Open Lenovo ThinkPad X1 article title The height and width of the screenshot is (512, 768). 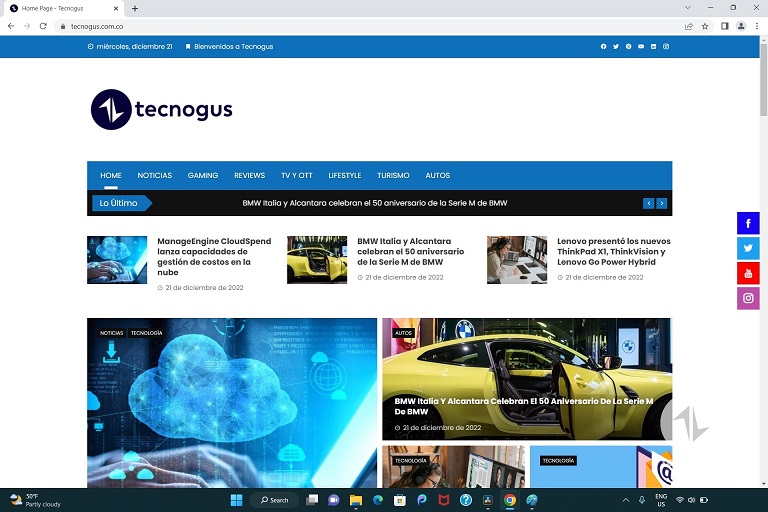tap(614, 251)
